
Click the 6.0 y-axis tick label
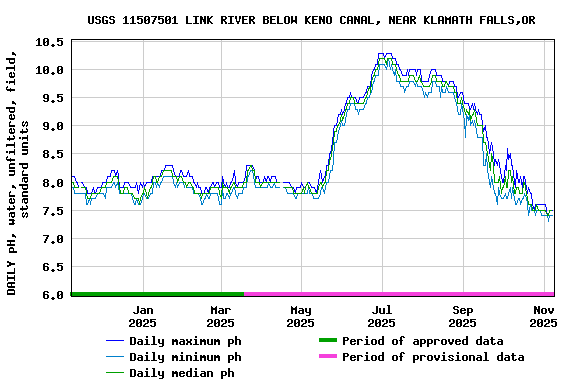pyautogui.click(x=53, y=295)
